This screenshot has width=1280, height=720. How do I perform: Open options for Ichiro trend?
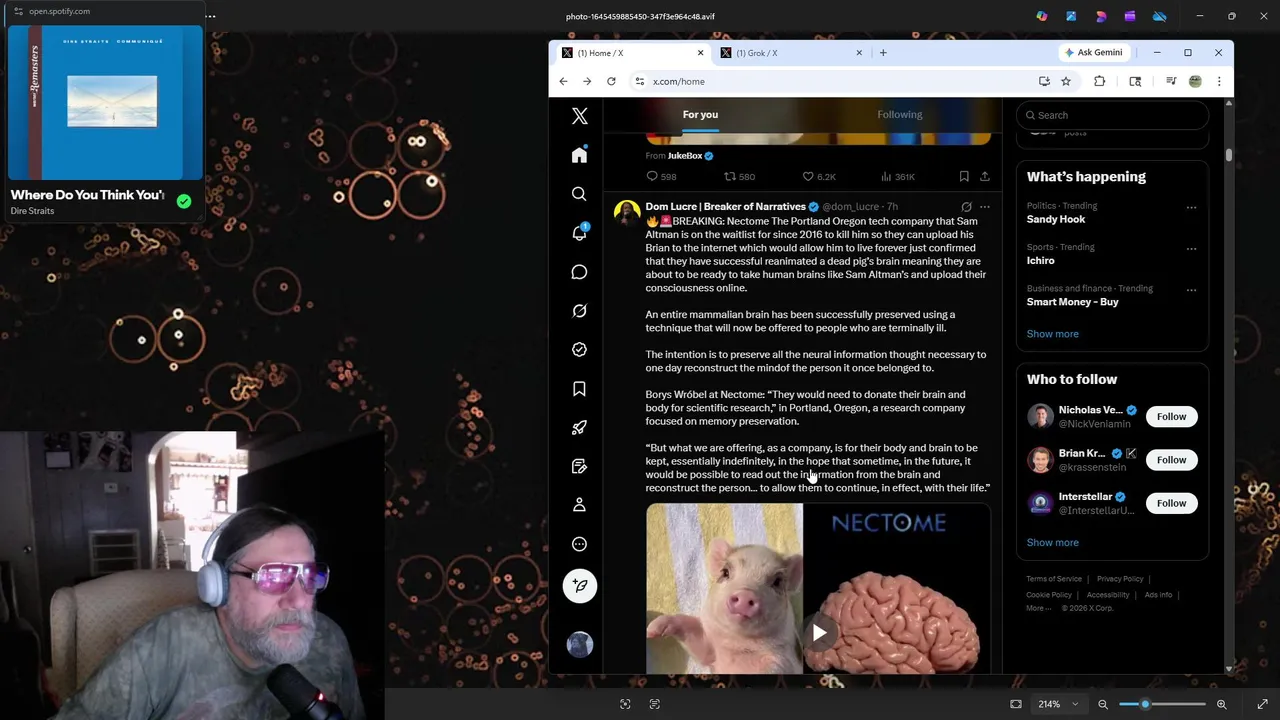(1191, 249)
